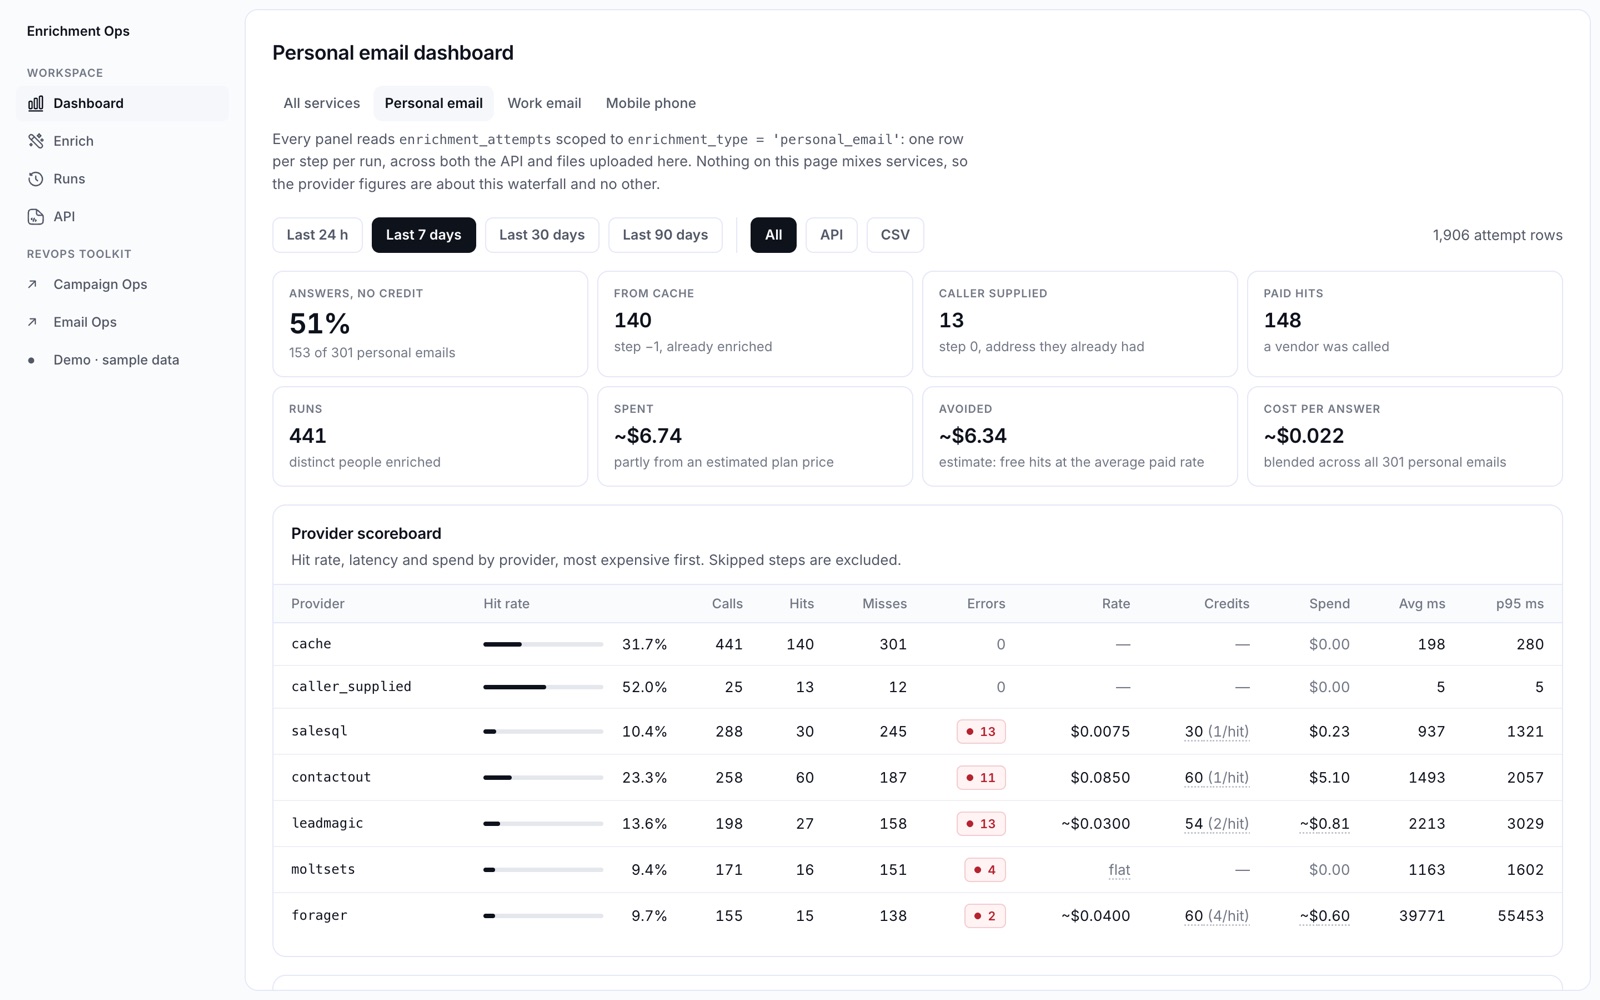Click leadmagic spend '~$0.81'
The height and width of the screenshot is (1000, 1600).
[x=1324, y=824]
